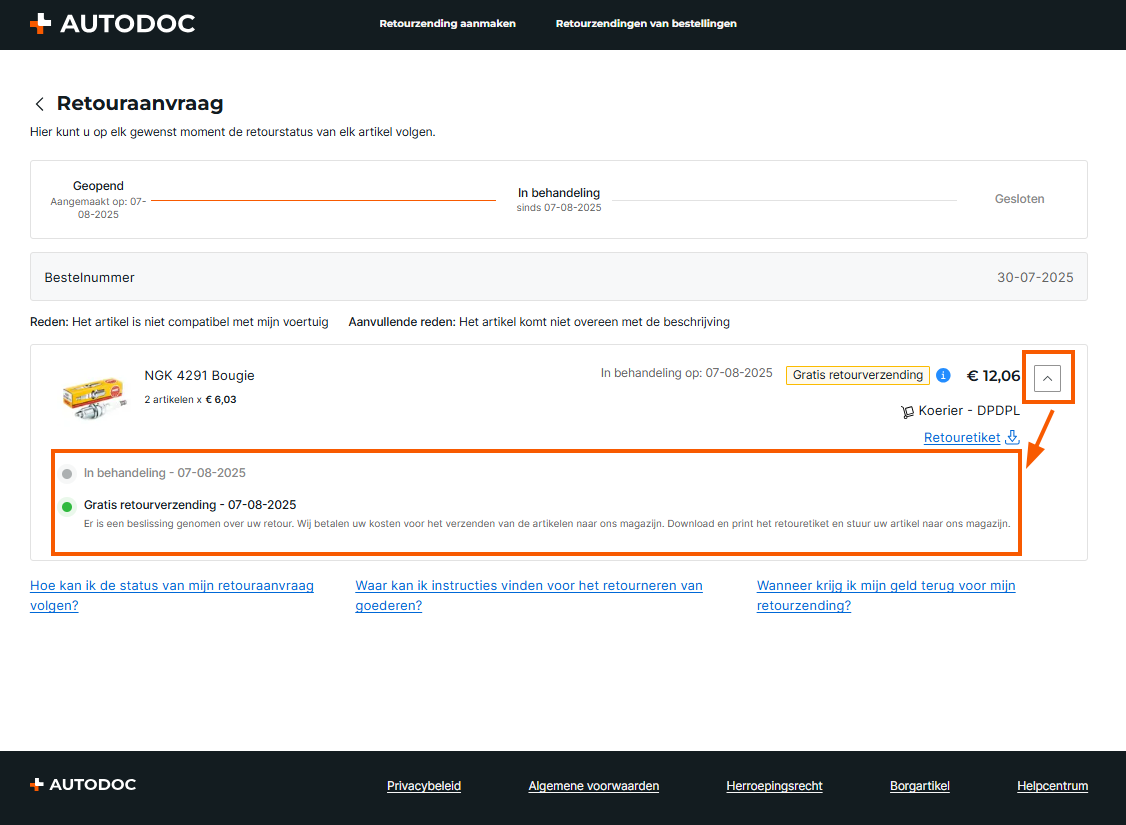Collapse the NGK 4291 Bougie details
Viewport: 1126px width, 825px height.
(x=1047, y=377)
